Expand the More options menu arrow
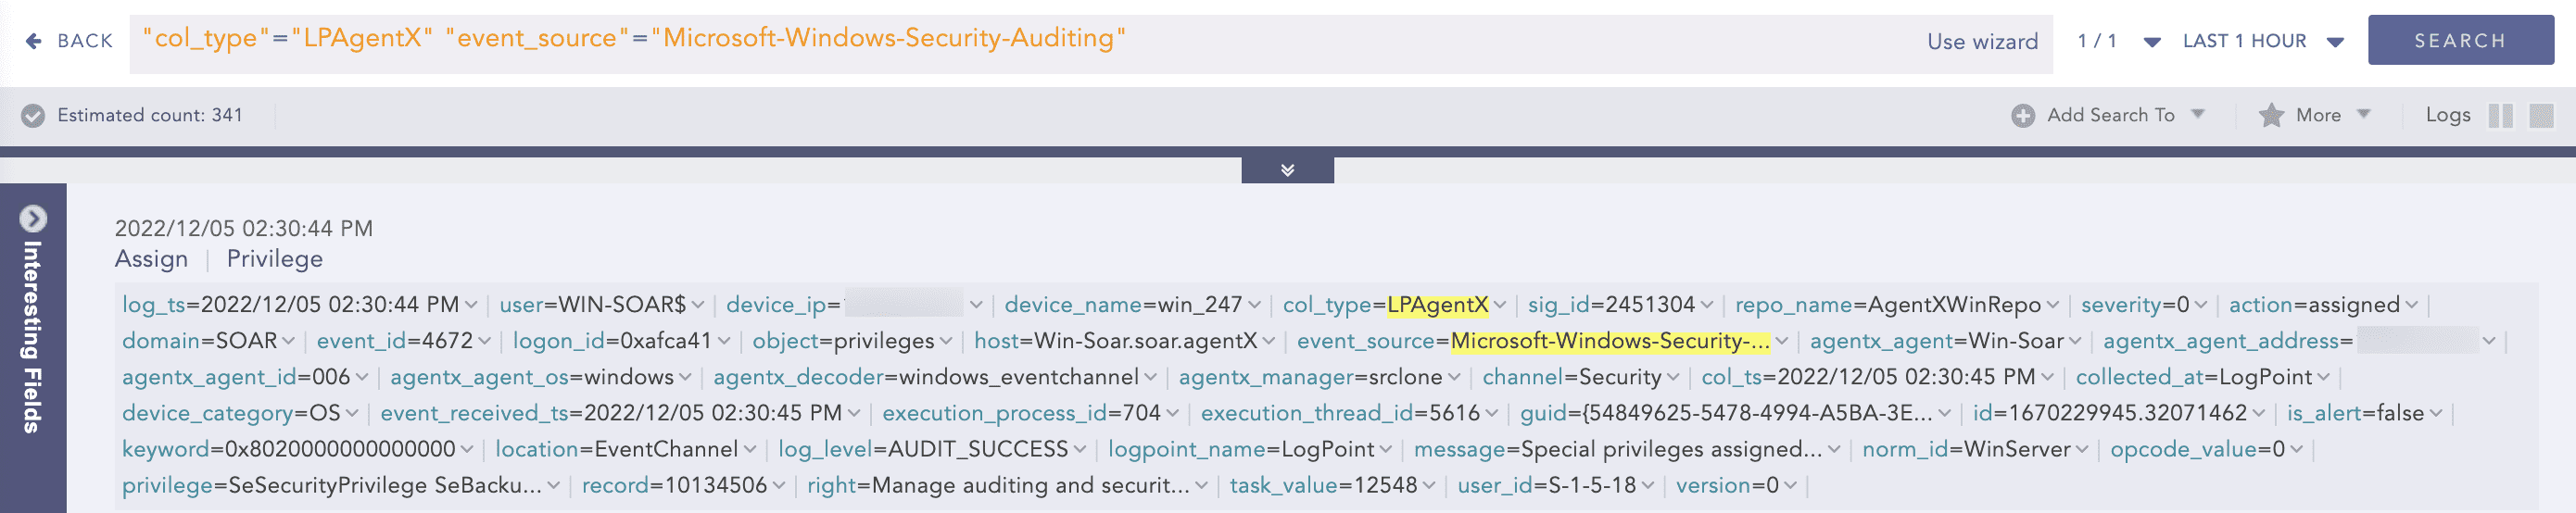 [2364, 114]
